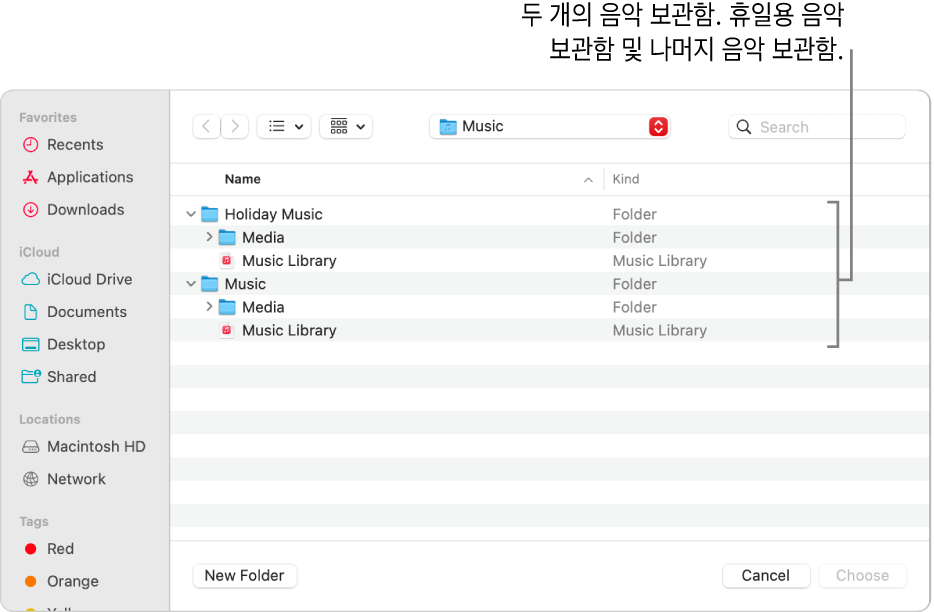Open Desktop in the sidebar

click(76, 344)
